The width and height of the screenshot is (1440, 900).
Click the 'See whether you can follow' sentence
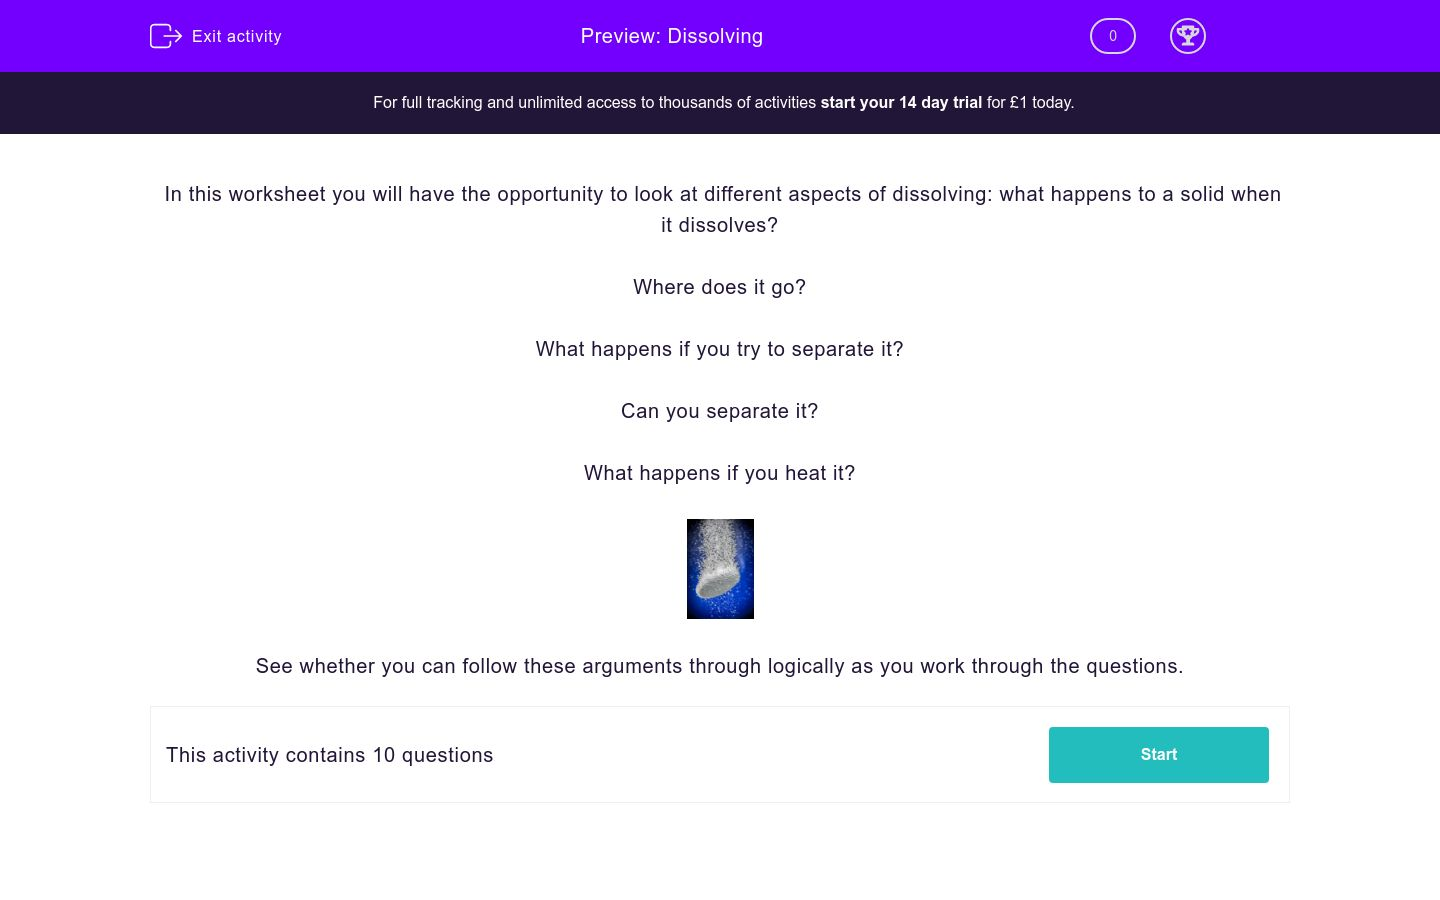coord(719,666)
